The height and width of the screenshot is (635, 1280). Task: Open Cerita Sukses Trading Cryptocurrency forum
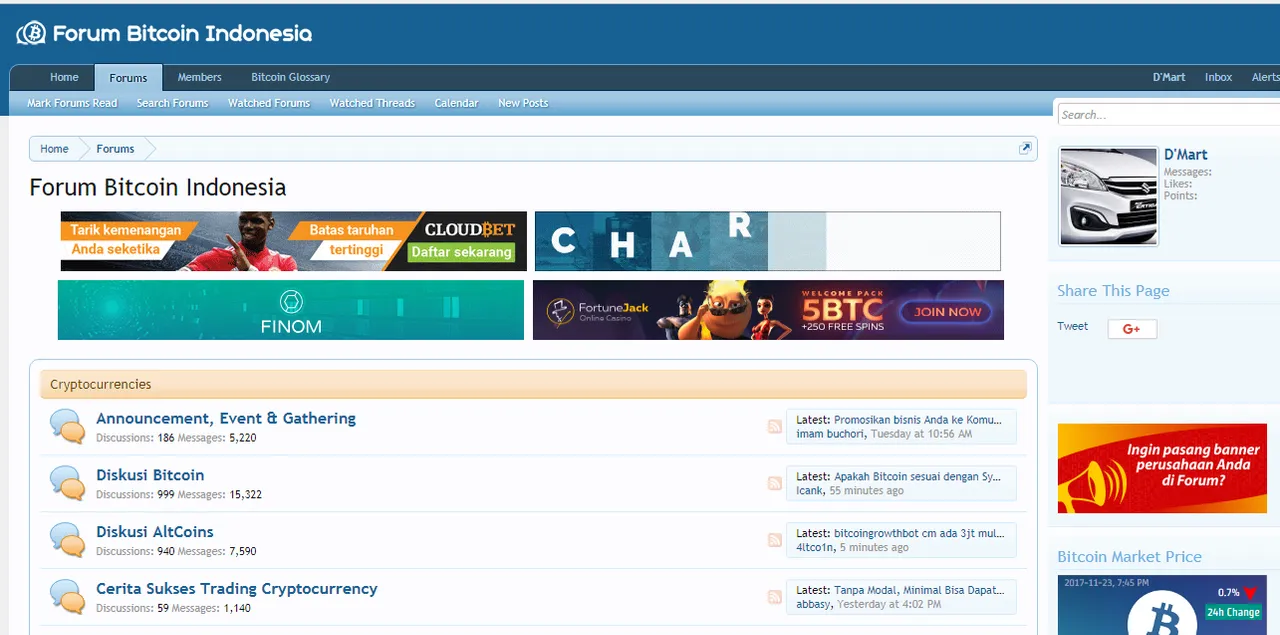(x=237, y=589)
